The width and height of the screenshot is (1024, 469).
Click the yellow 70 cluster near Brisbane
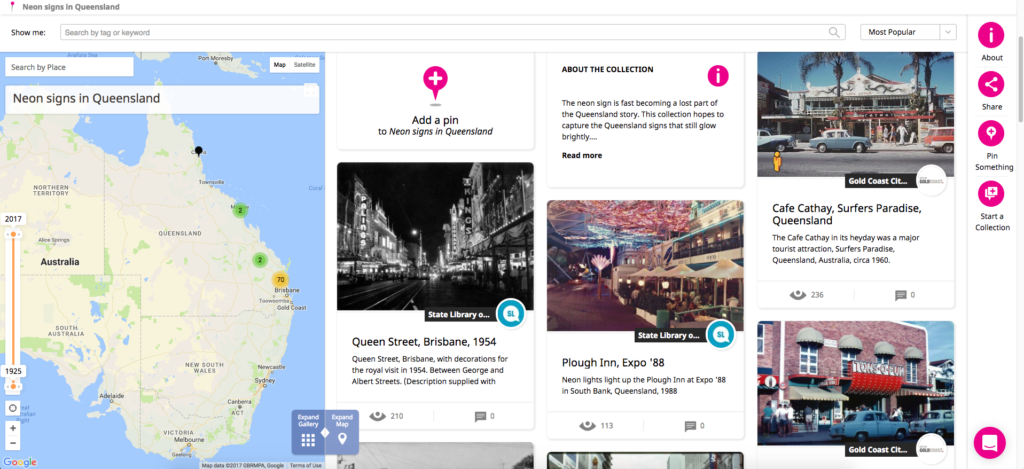280,280
